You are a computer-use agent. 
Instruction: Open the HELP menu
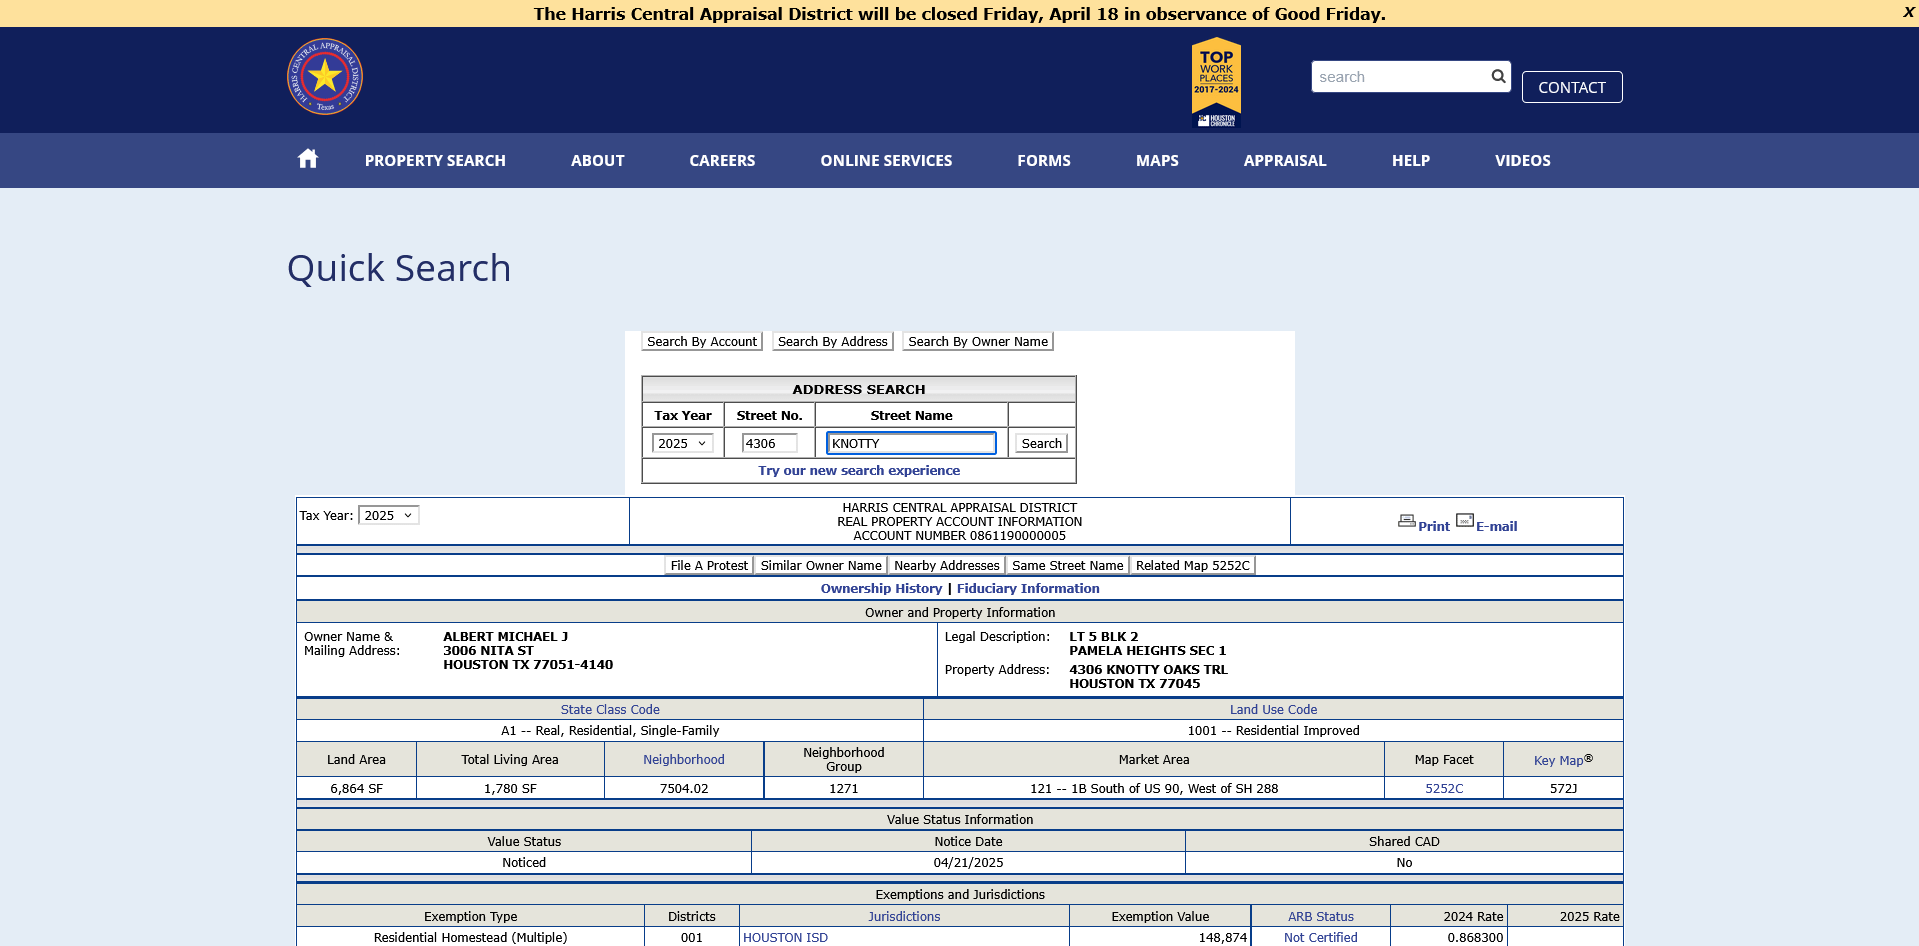(1411, 160)
